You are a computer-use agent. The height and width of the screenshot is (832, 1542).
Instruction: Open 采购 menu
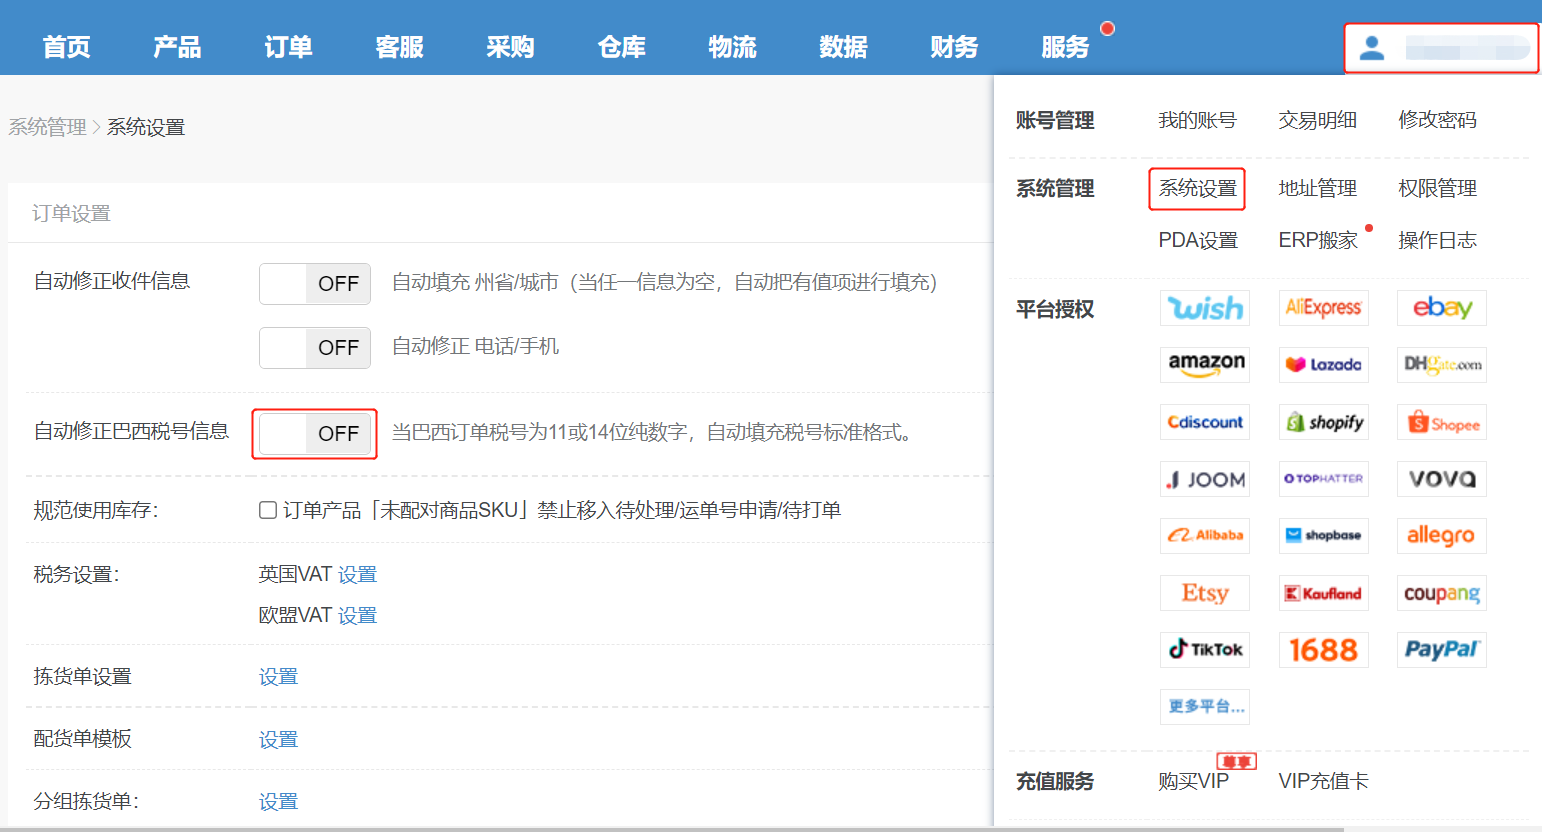511,47
